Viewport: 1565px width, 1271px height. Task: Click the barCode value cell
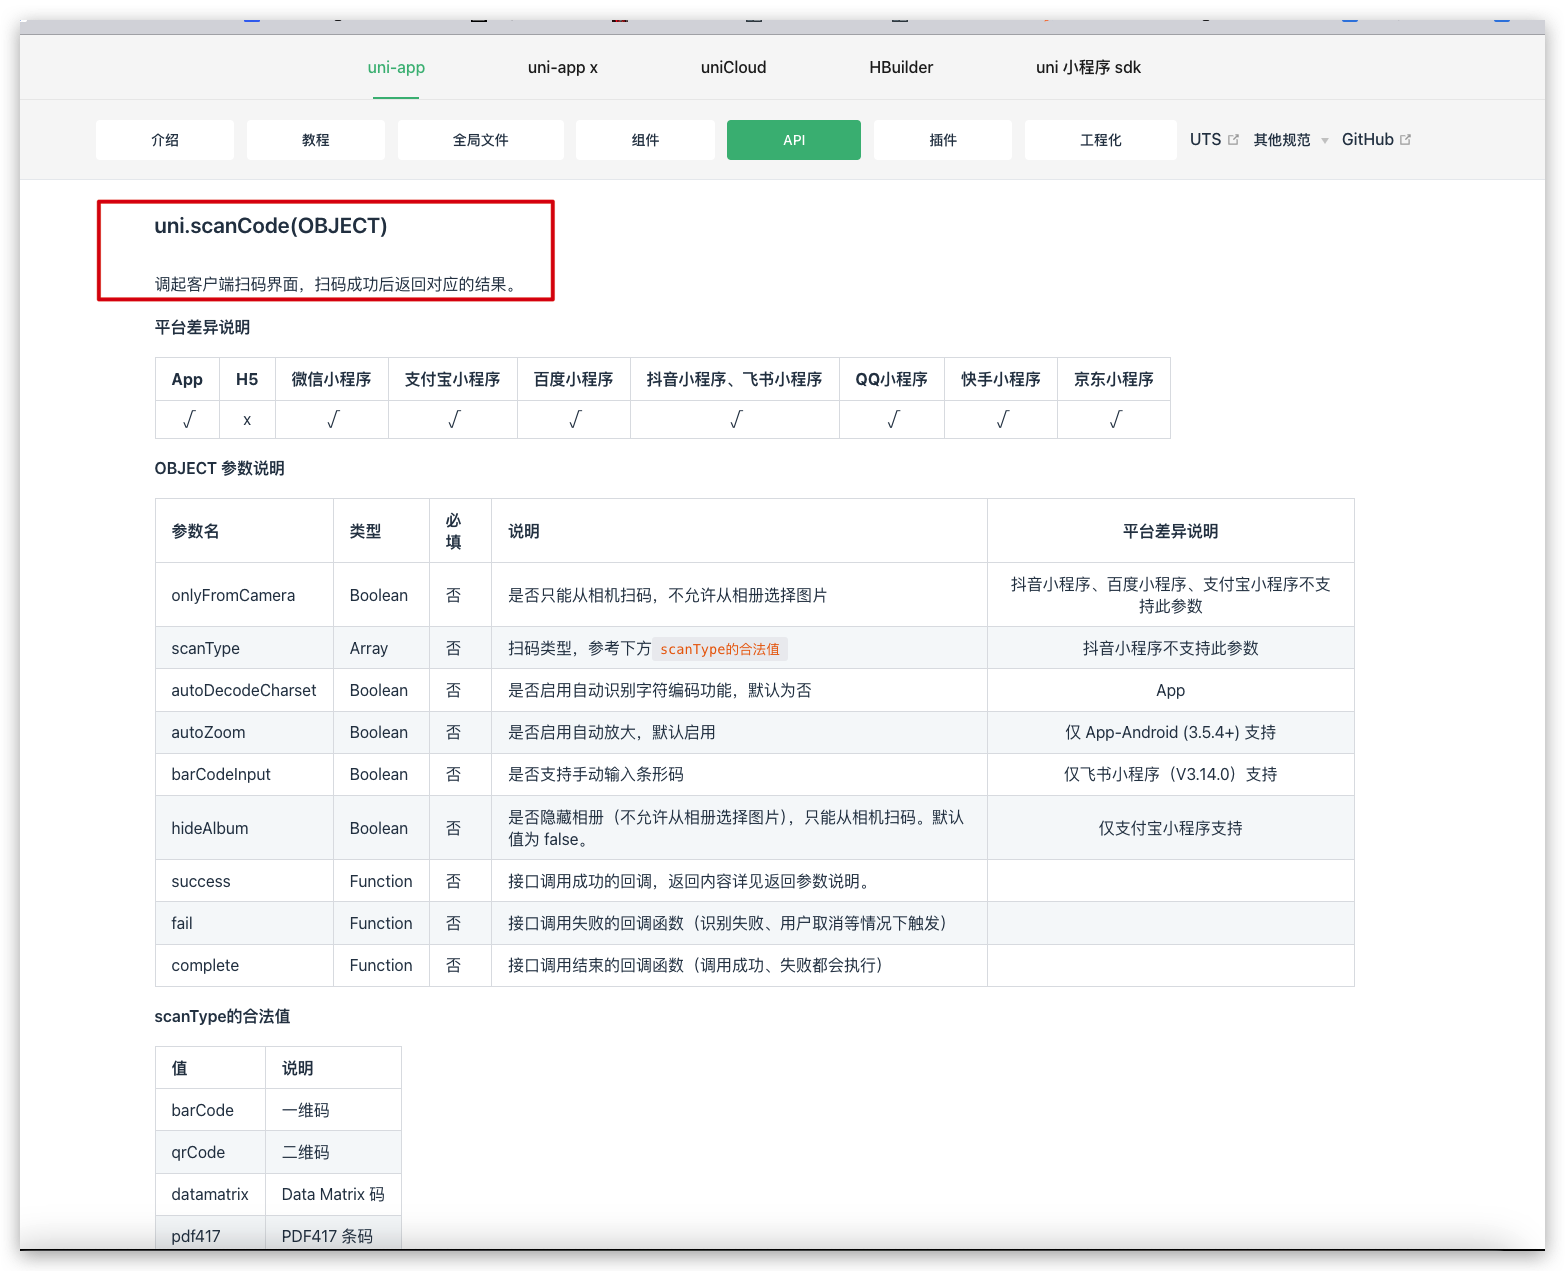point(210,1110)
